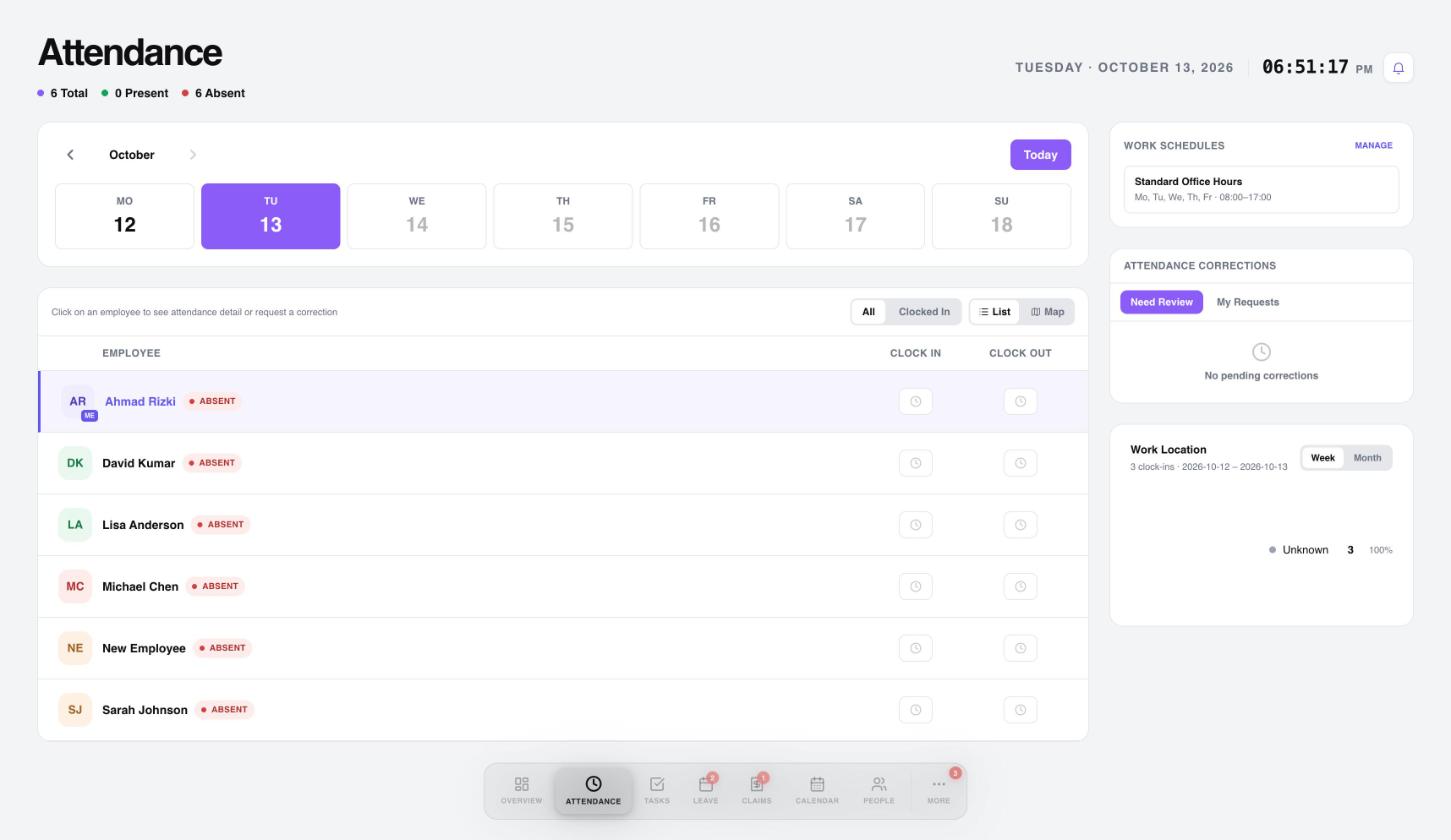
Task: Click New Employee's clock-out time icon
Action: [x=1020, y=648]
